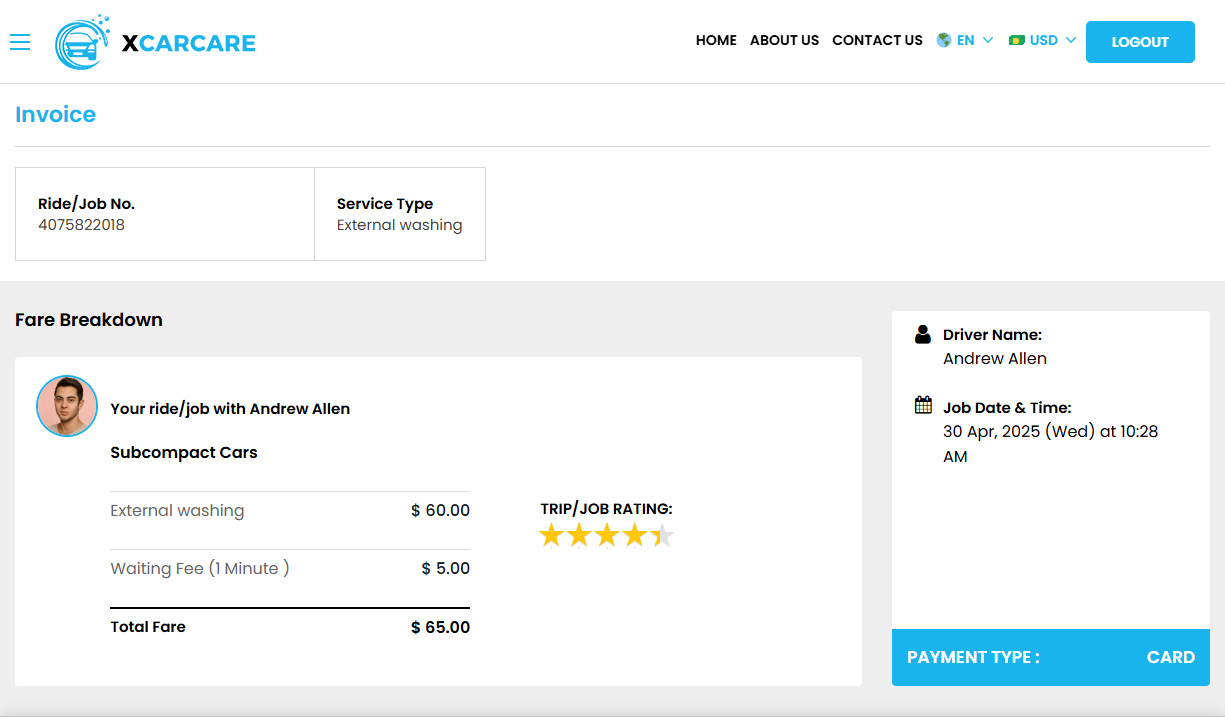Click the green currency banknote icon
Viewport: 1225px width, 722px height.
[1017, 40]
